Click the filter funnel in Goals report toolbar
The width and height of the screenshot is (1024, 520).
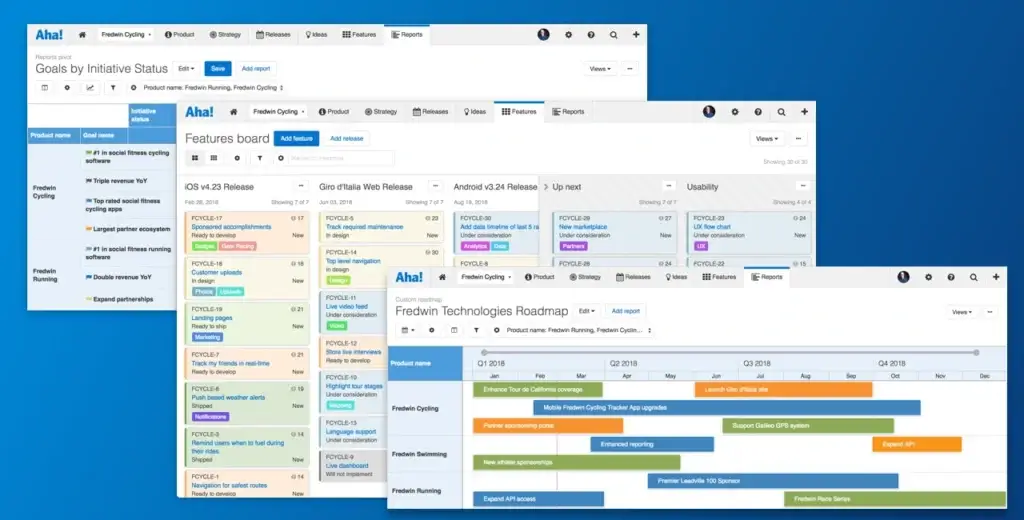113,88
